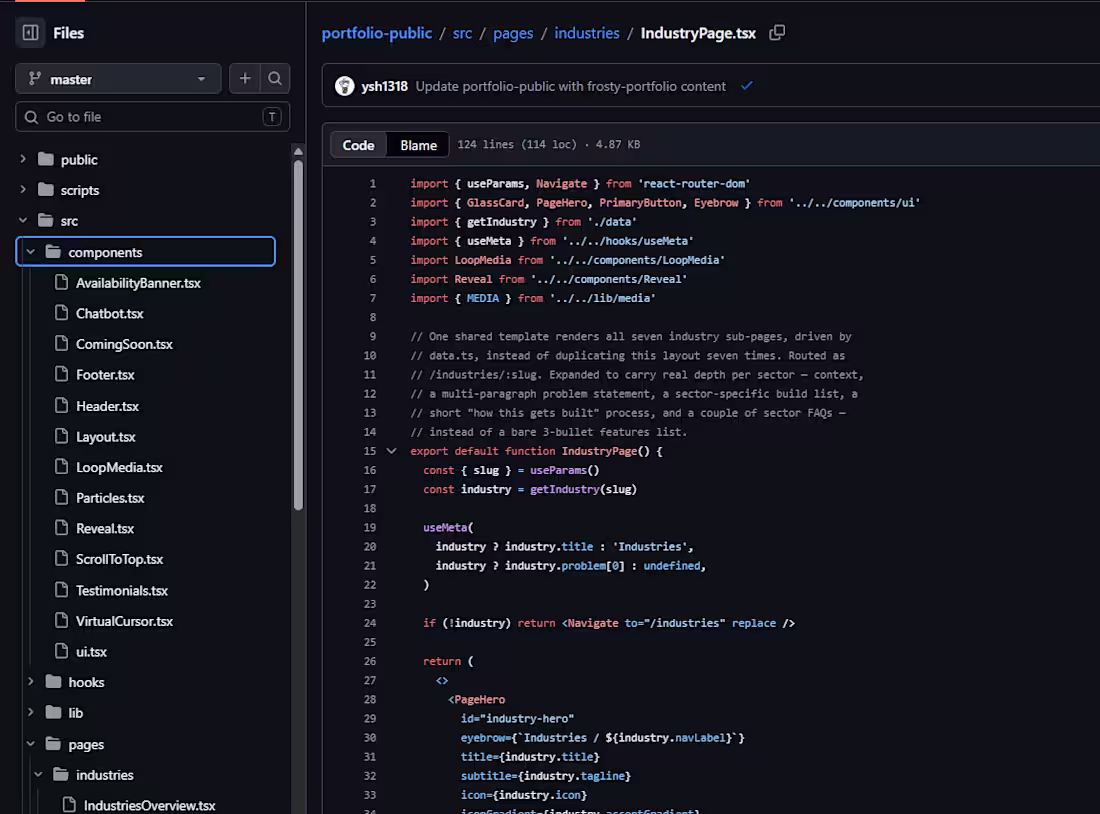
Task: Click the file tree scrollbar thumb
Action: pyautogui.click(x=298, y=335)
